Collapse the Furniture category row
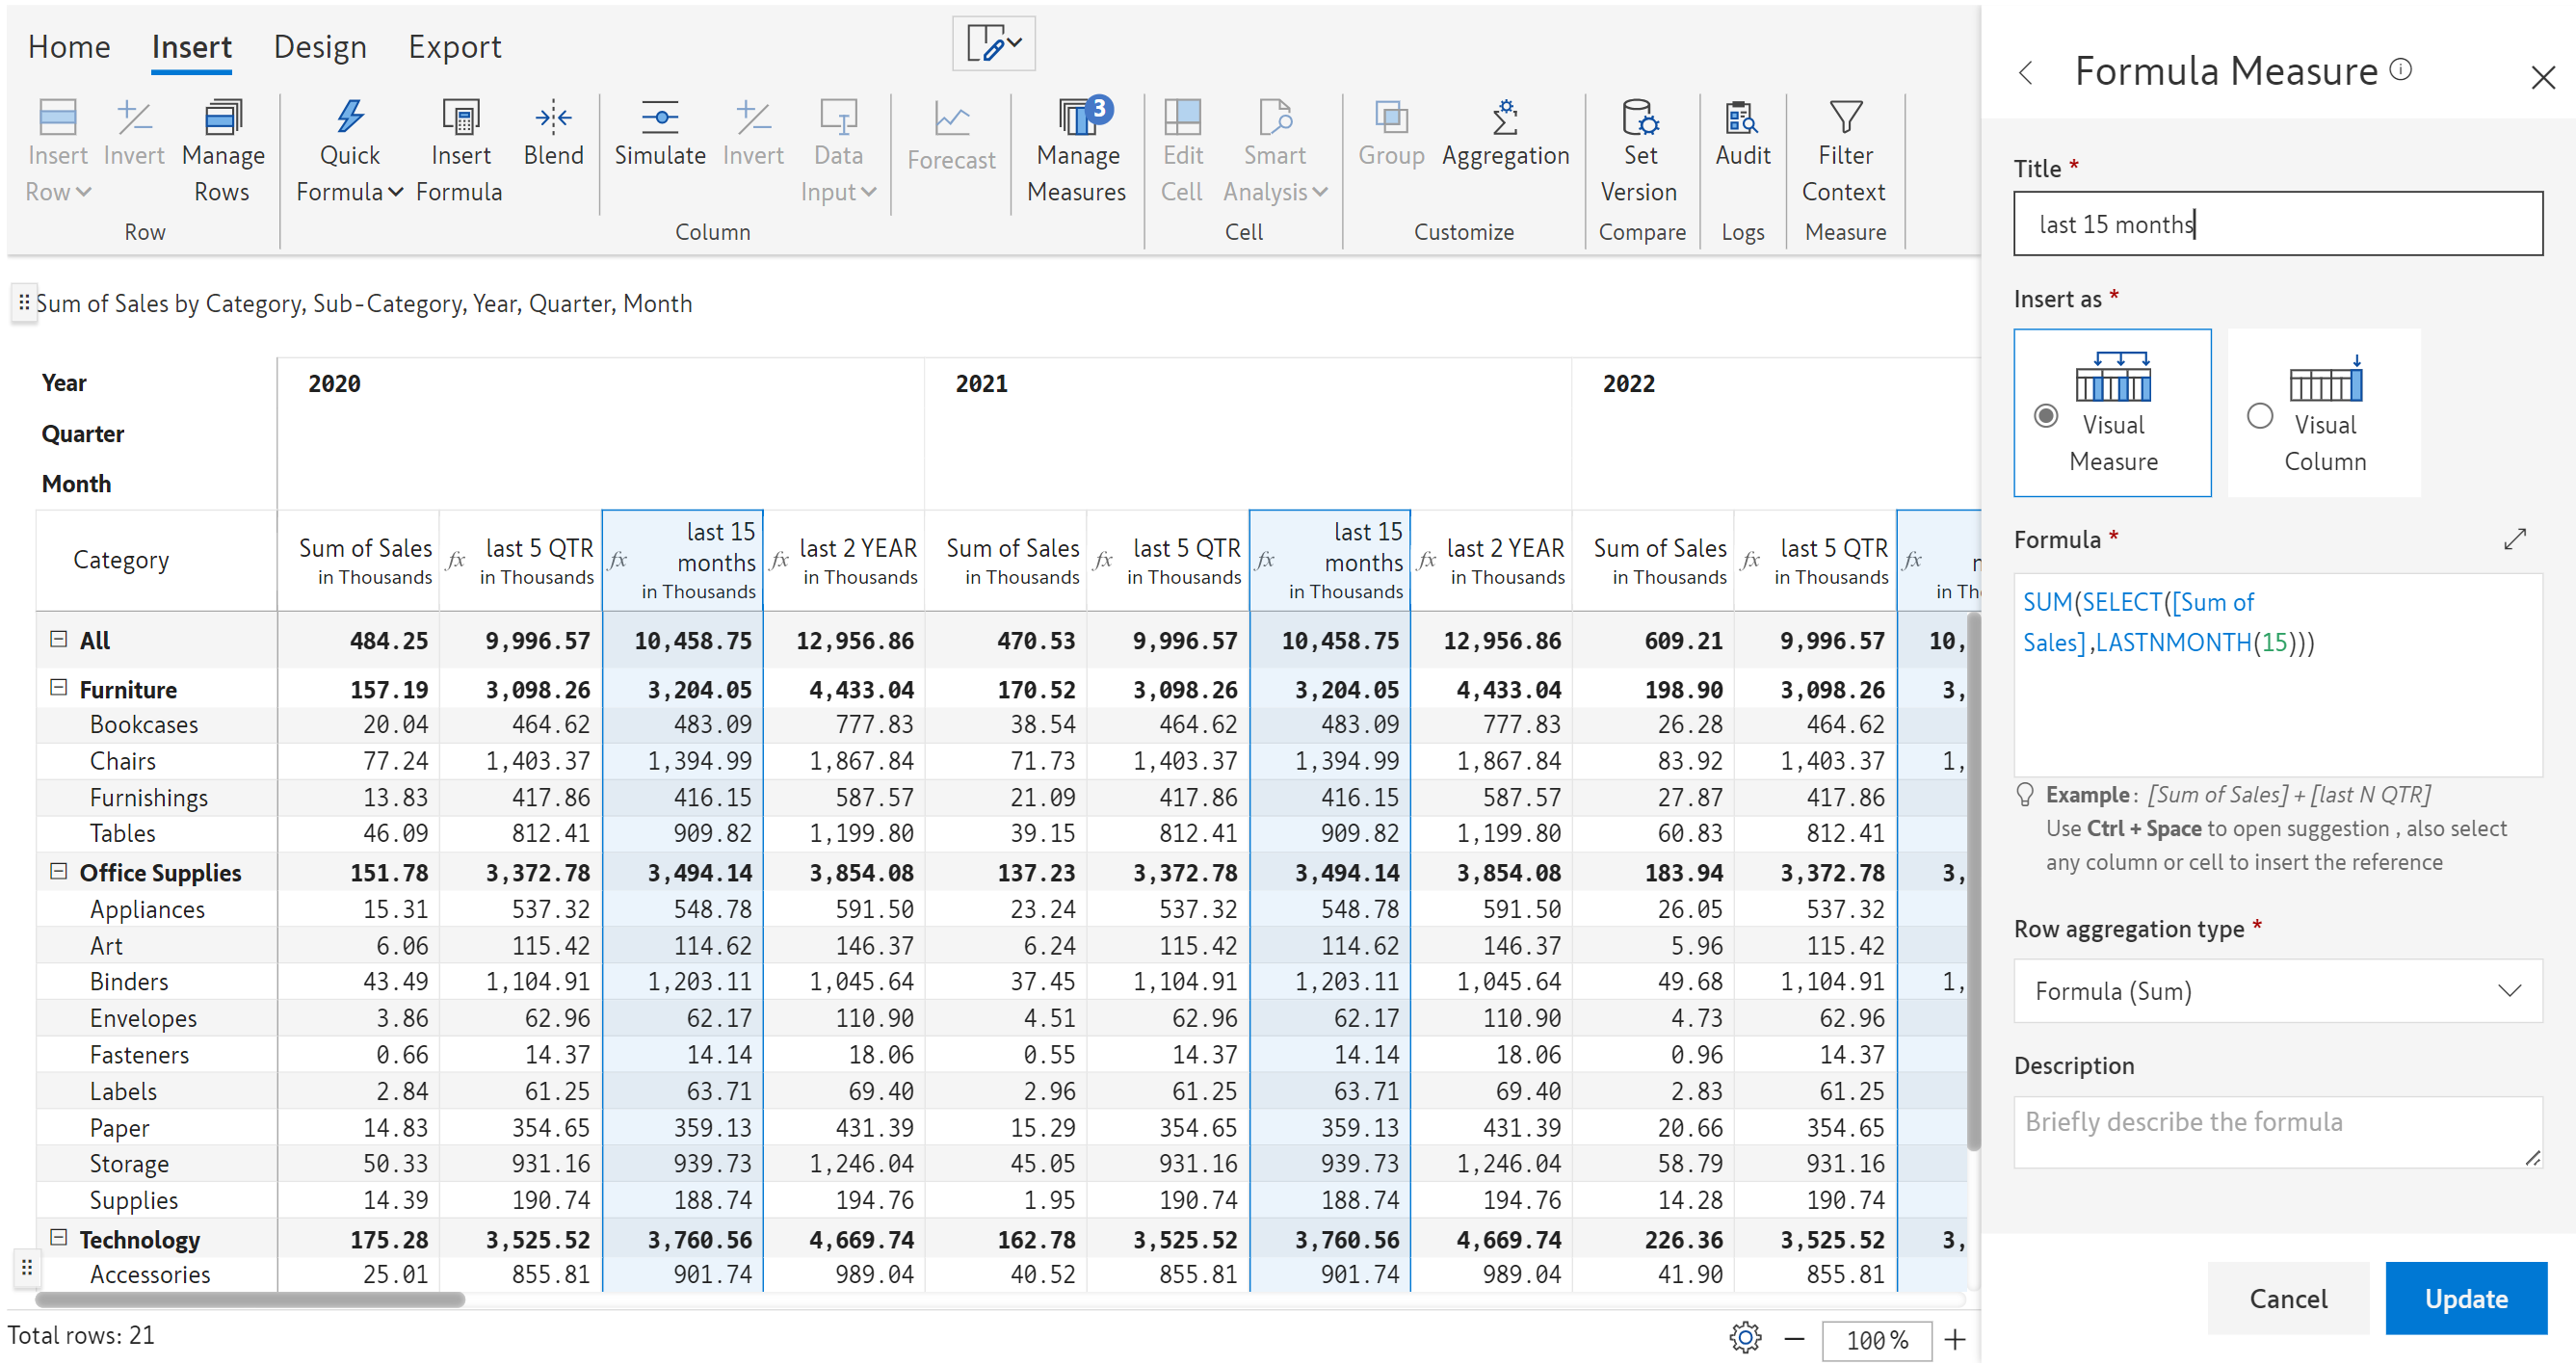2576x1365 pixels. [59, 688]
